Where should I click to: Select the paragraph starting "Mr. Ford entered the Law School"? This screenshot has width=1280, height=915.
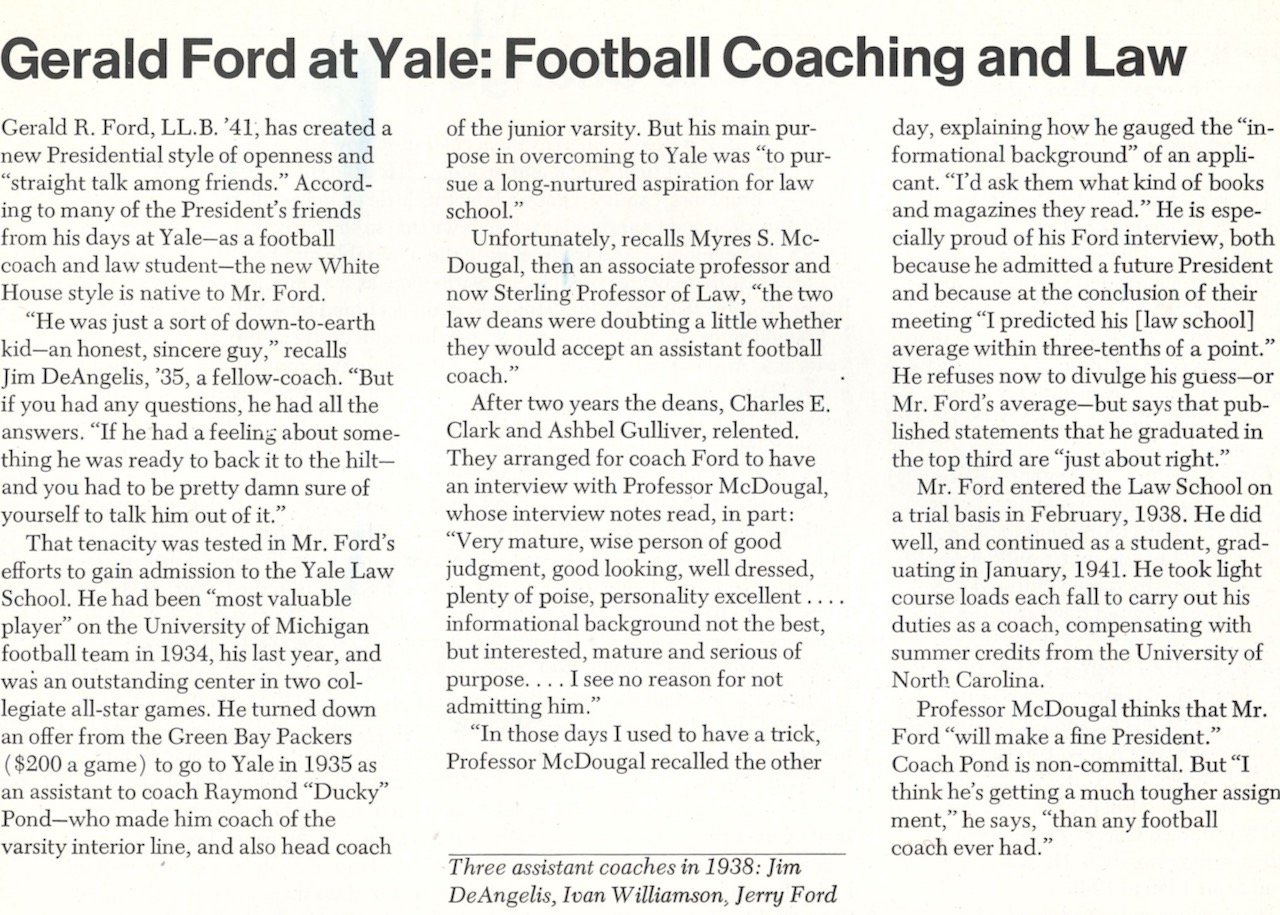(x=1080, y=584)
